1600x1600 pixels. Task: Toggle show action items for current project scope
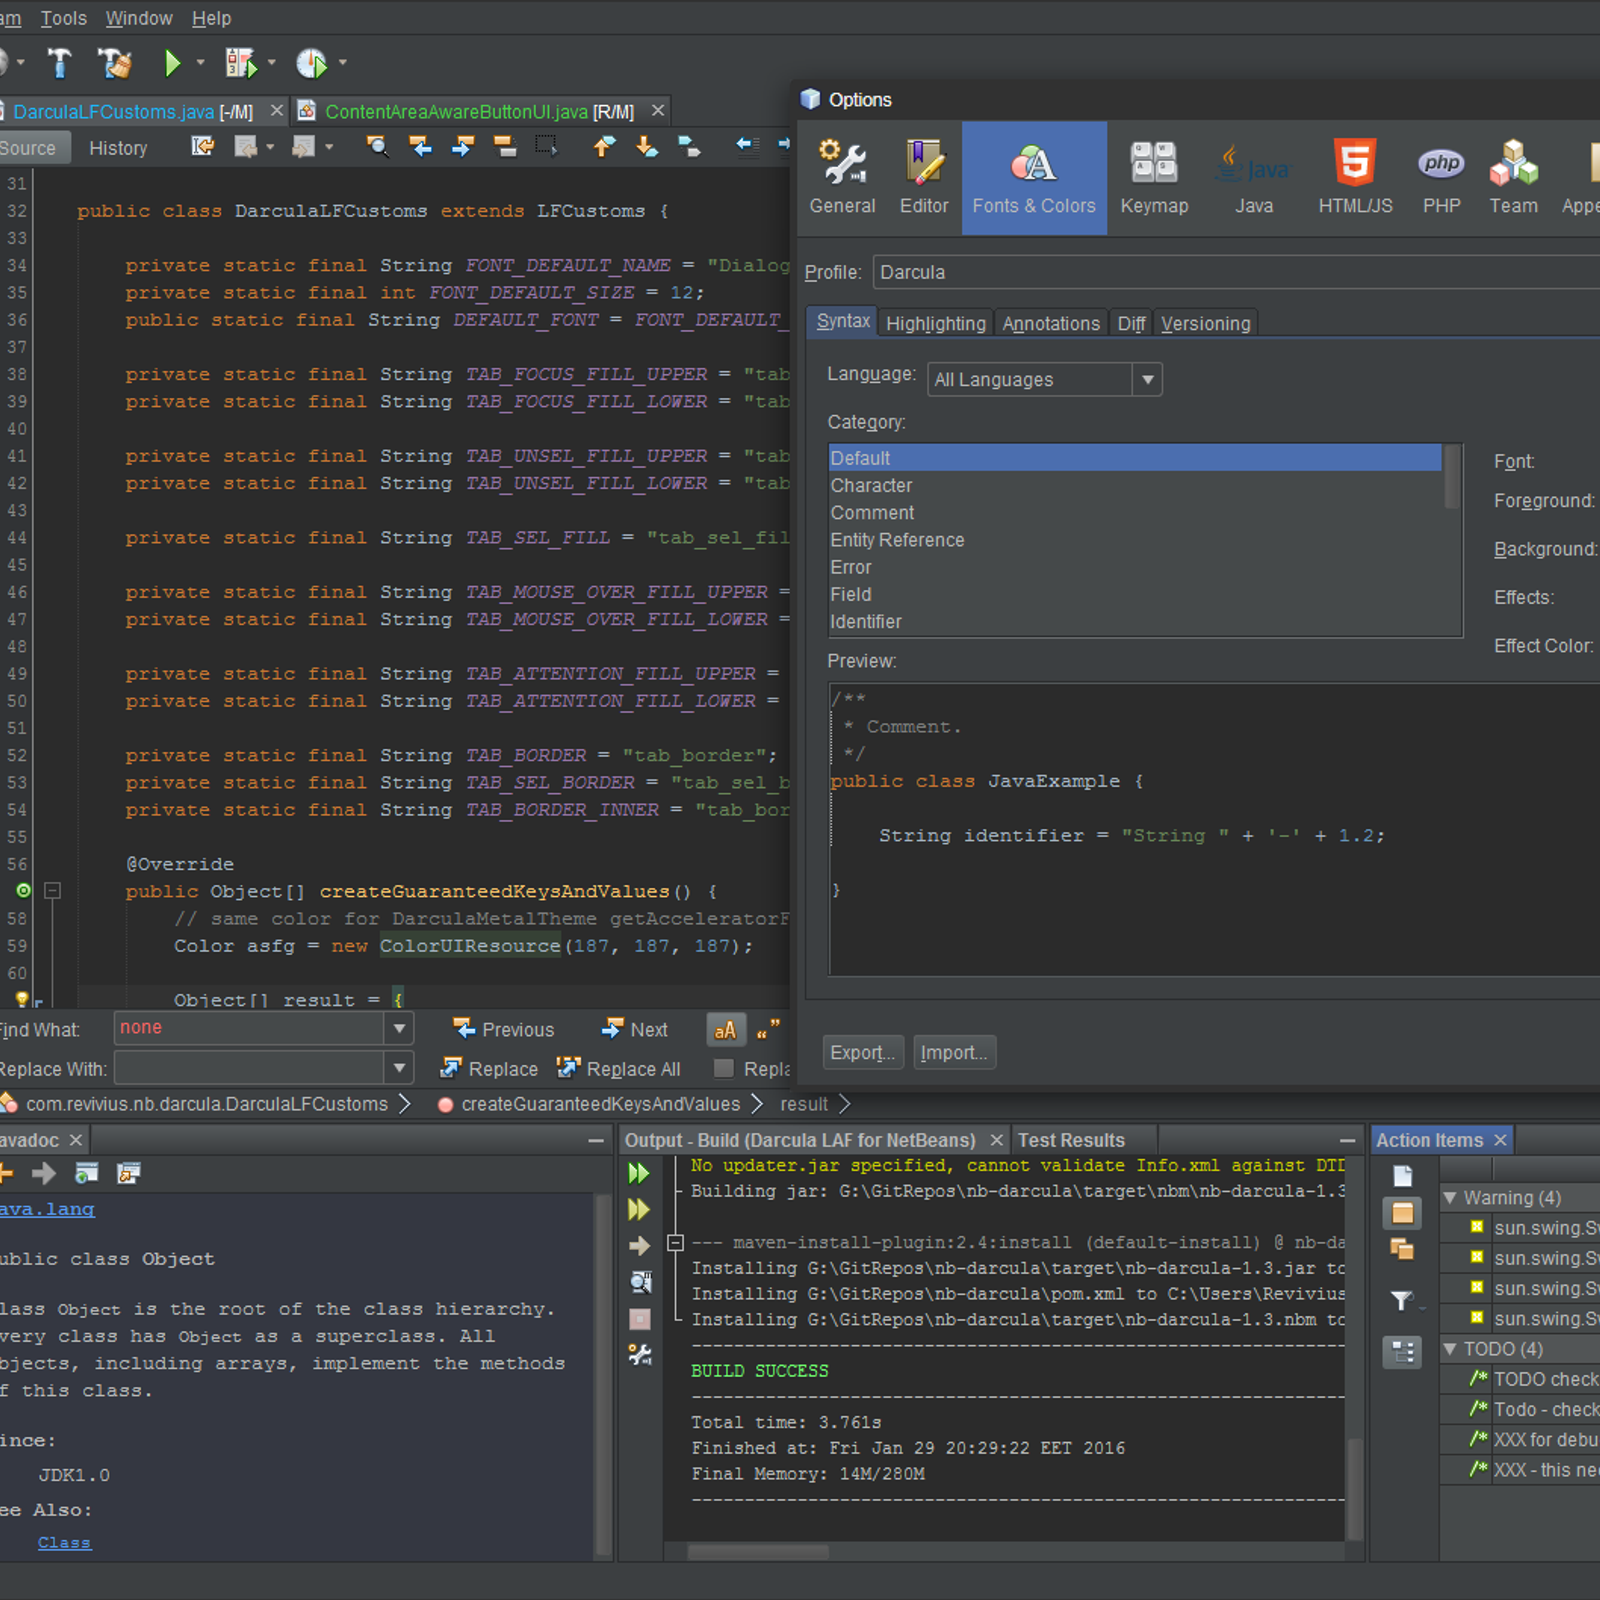(1402, 1213)
